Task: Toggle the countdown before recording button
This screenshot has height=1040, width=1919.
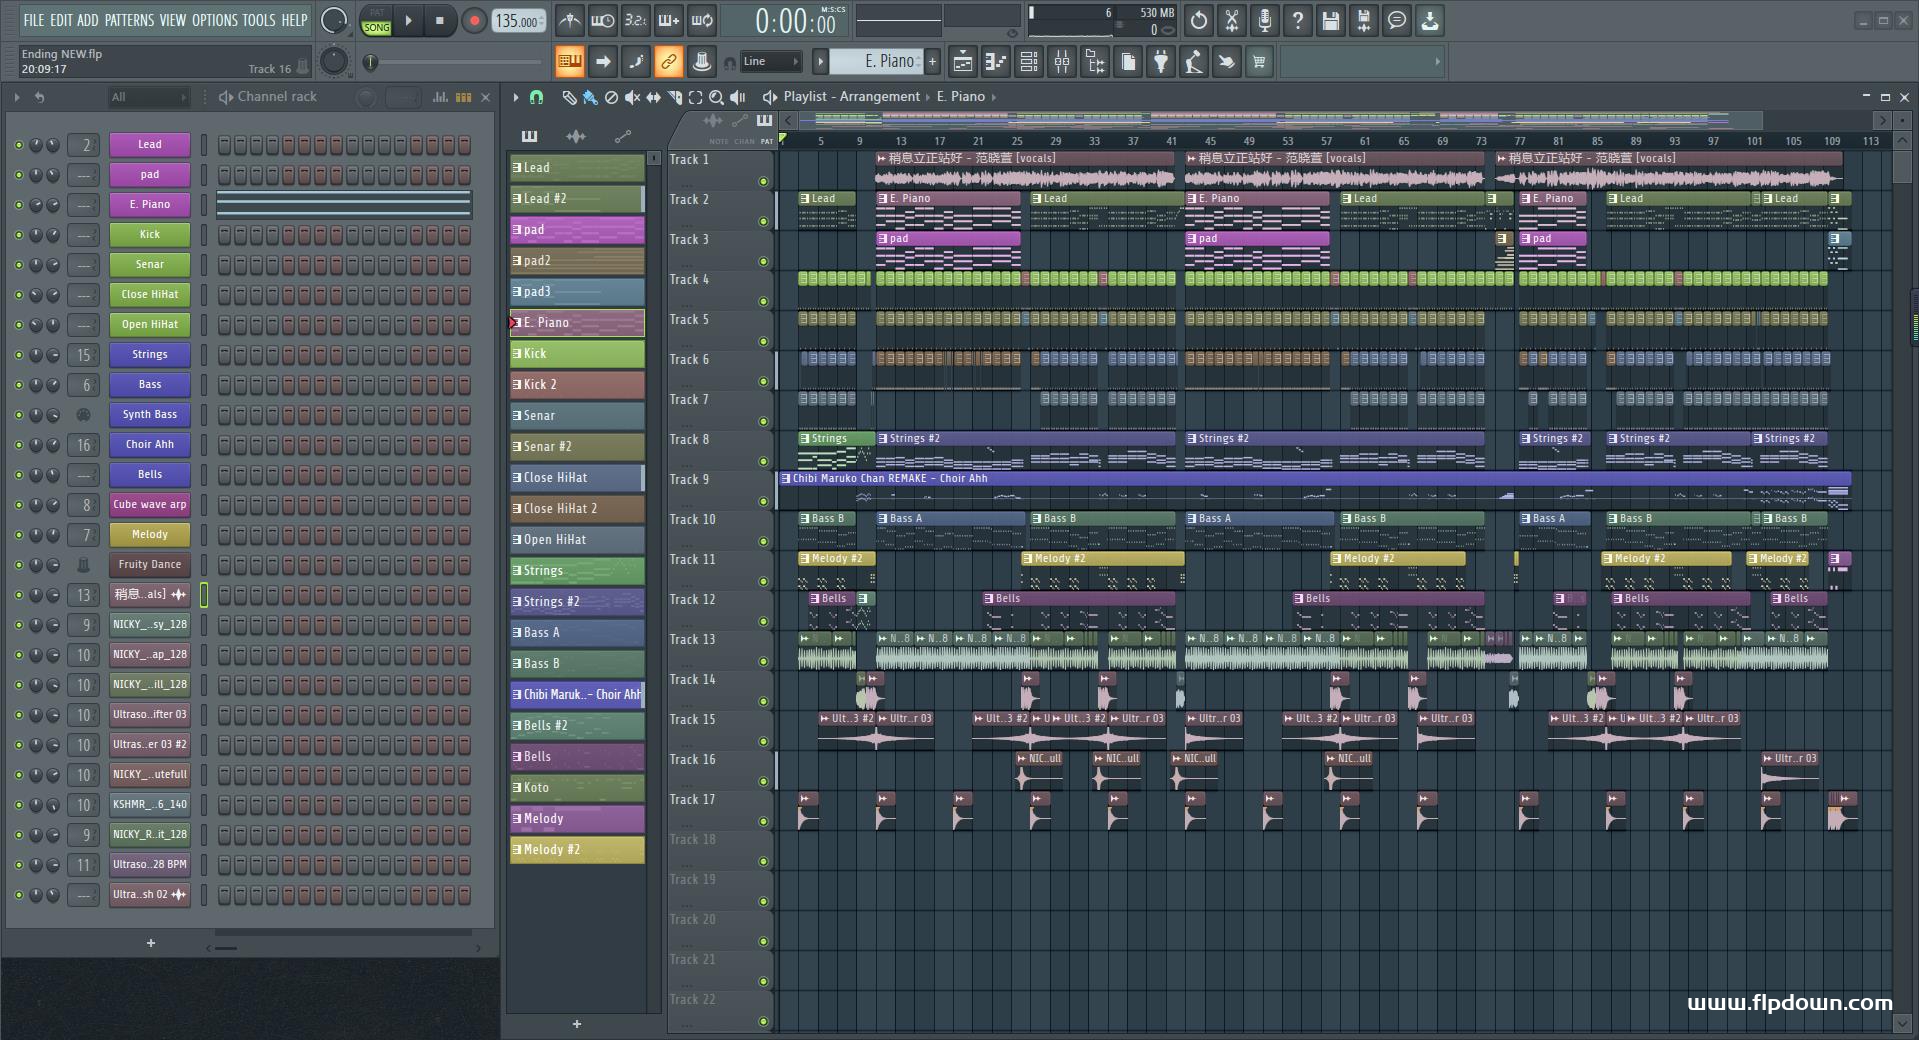Action: pyautogui.click(x=635, y=20)
